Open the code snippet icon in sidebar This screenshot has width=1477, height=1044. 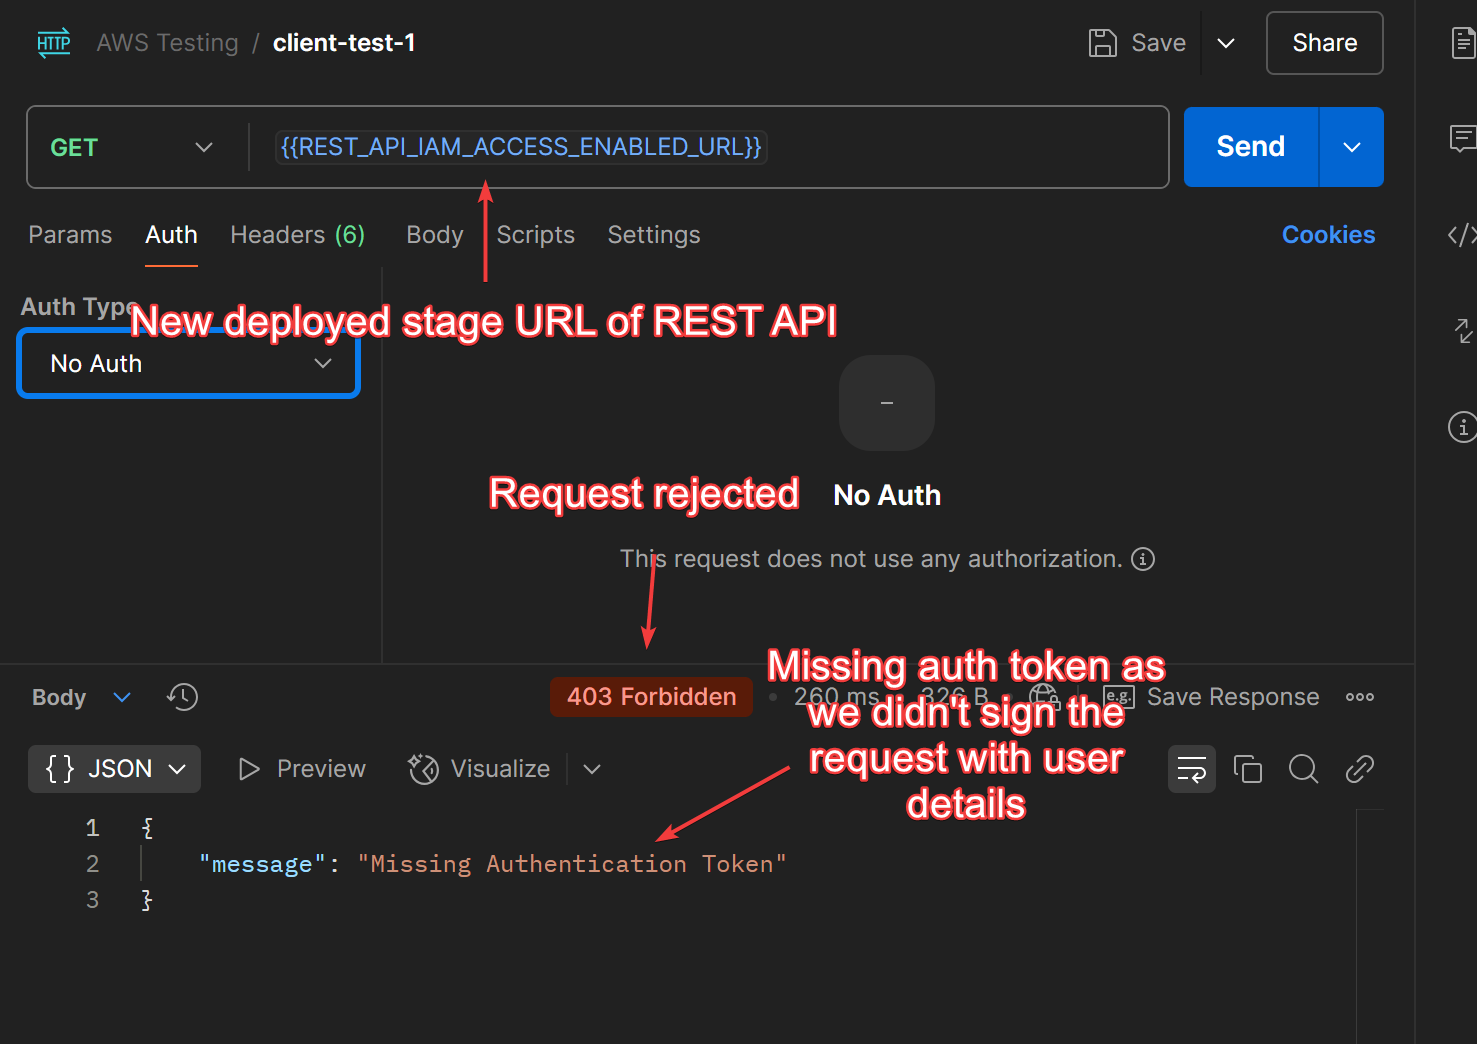pyautogui.click(x=1463, y=235)
